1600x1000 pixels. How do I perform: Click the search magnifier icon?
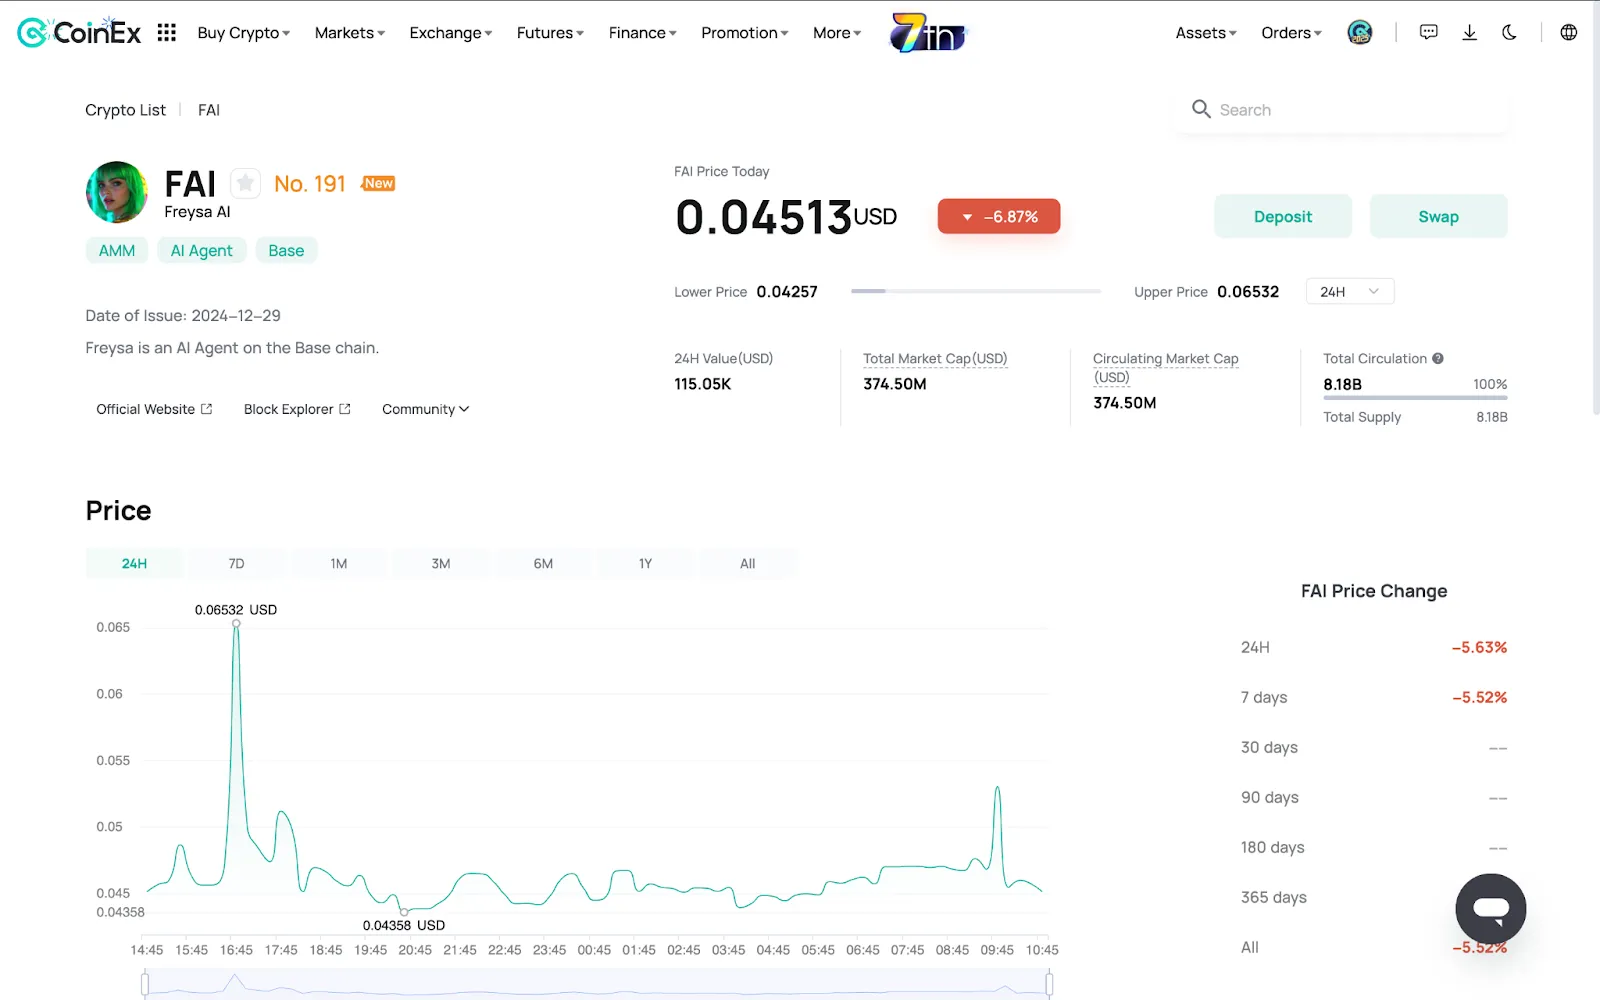[1201, 109]
